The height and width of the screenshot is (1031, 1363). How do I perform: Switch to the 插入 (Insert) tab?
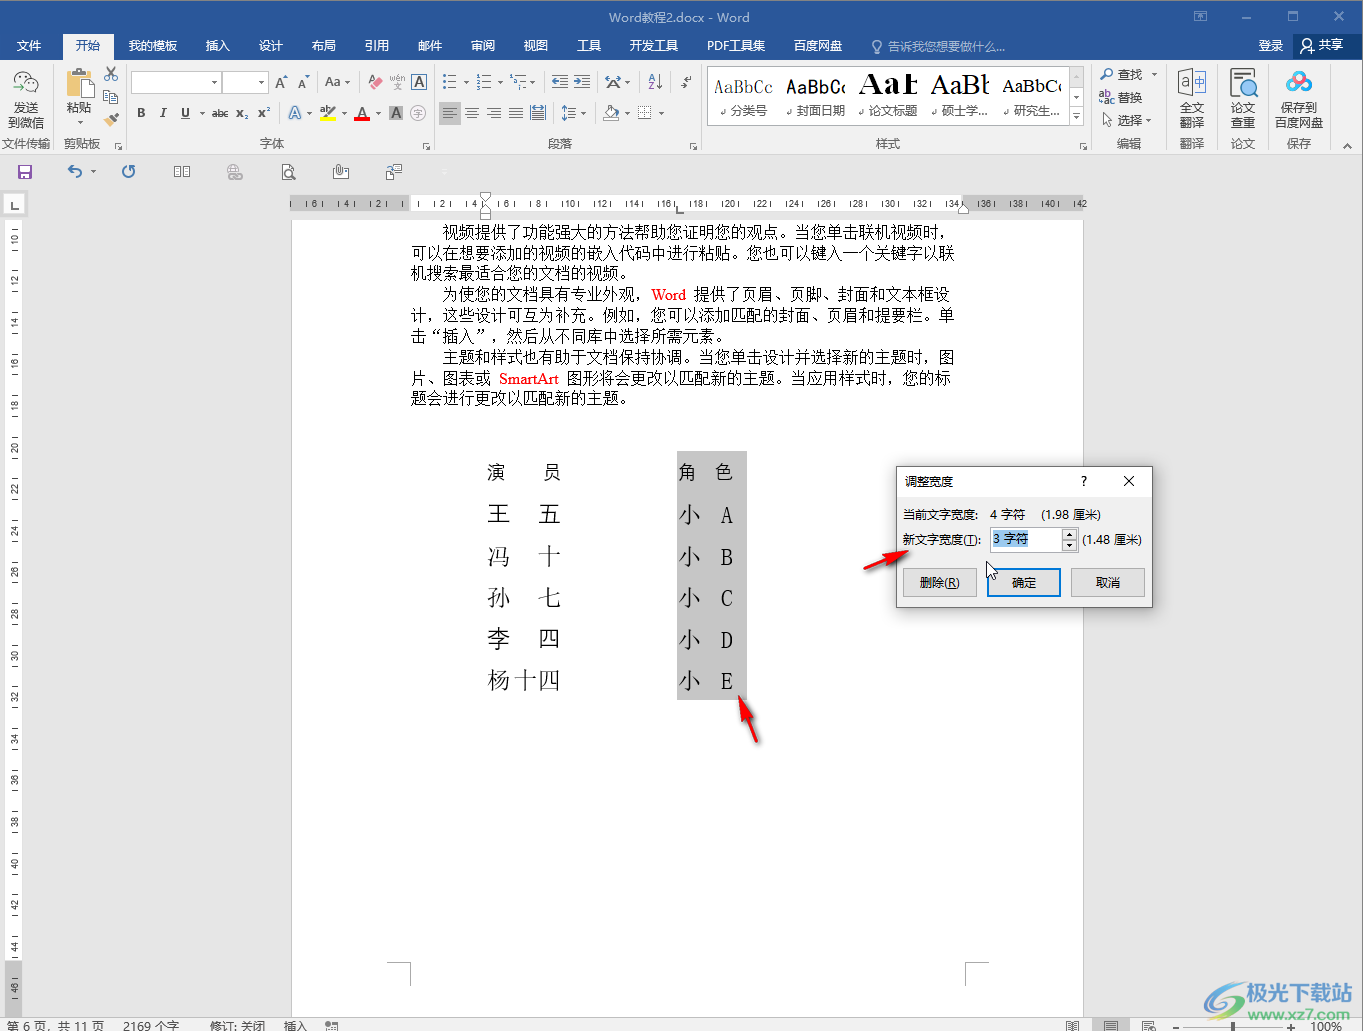pyautogui.click(x=217, y=46)
